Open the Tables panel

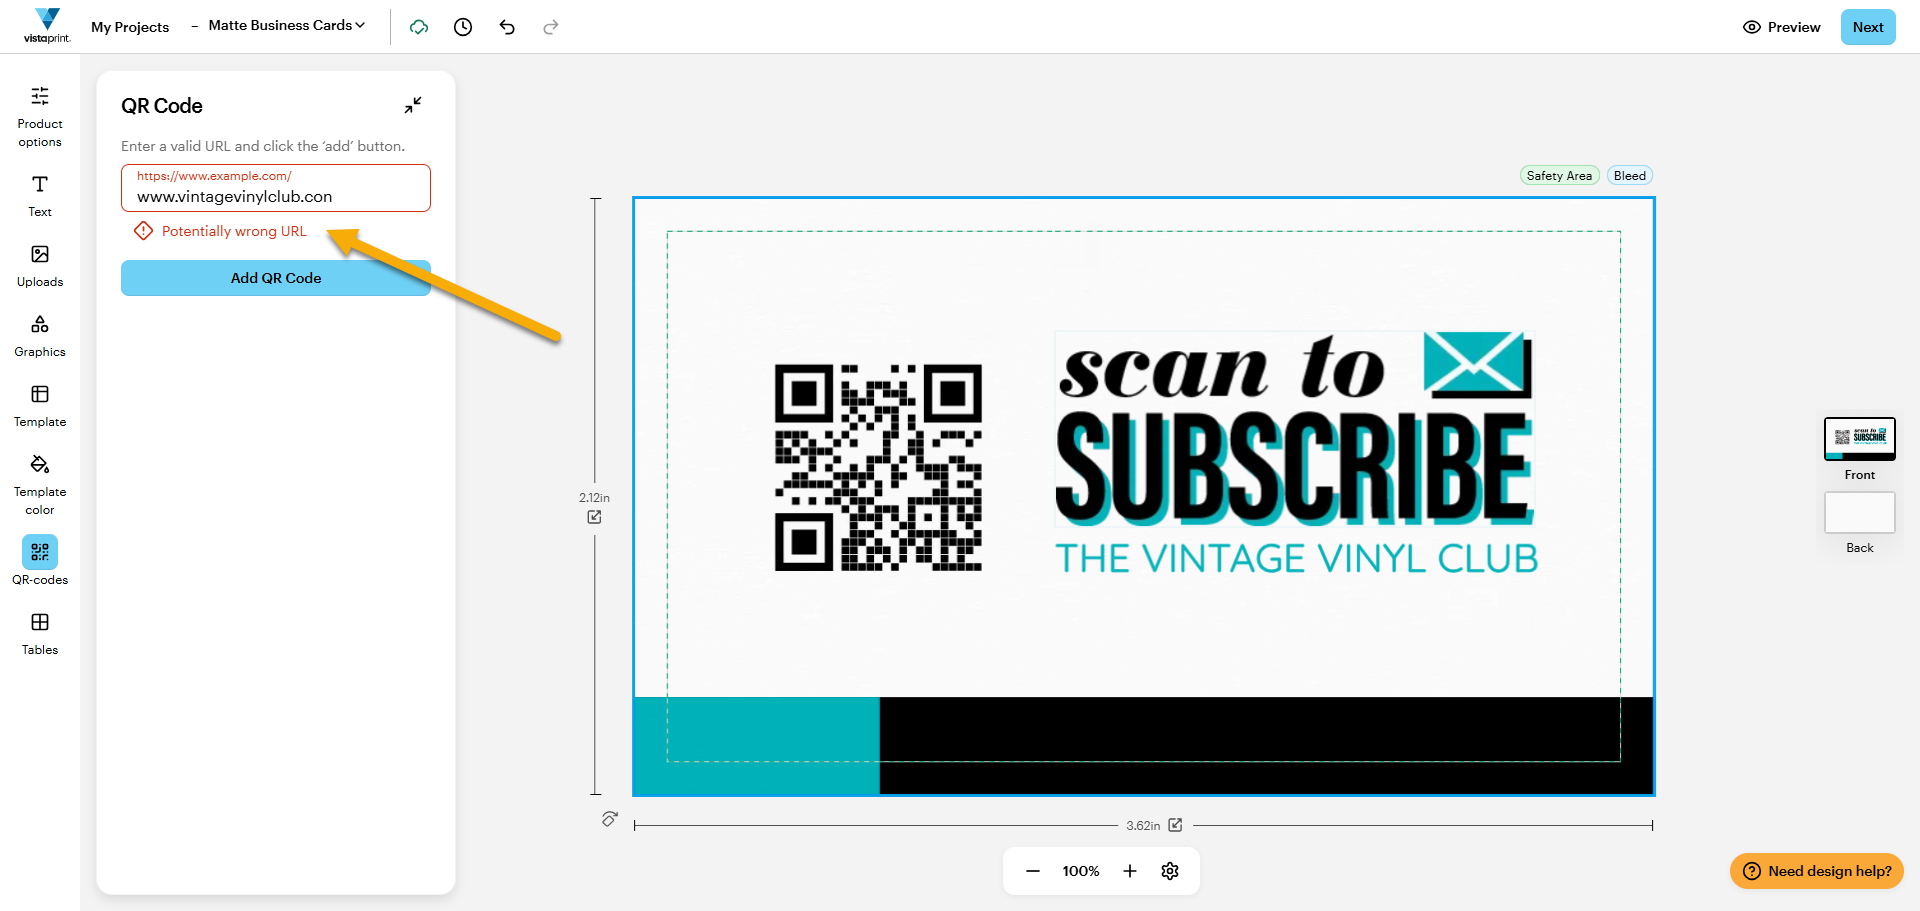point(40,634)
